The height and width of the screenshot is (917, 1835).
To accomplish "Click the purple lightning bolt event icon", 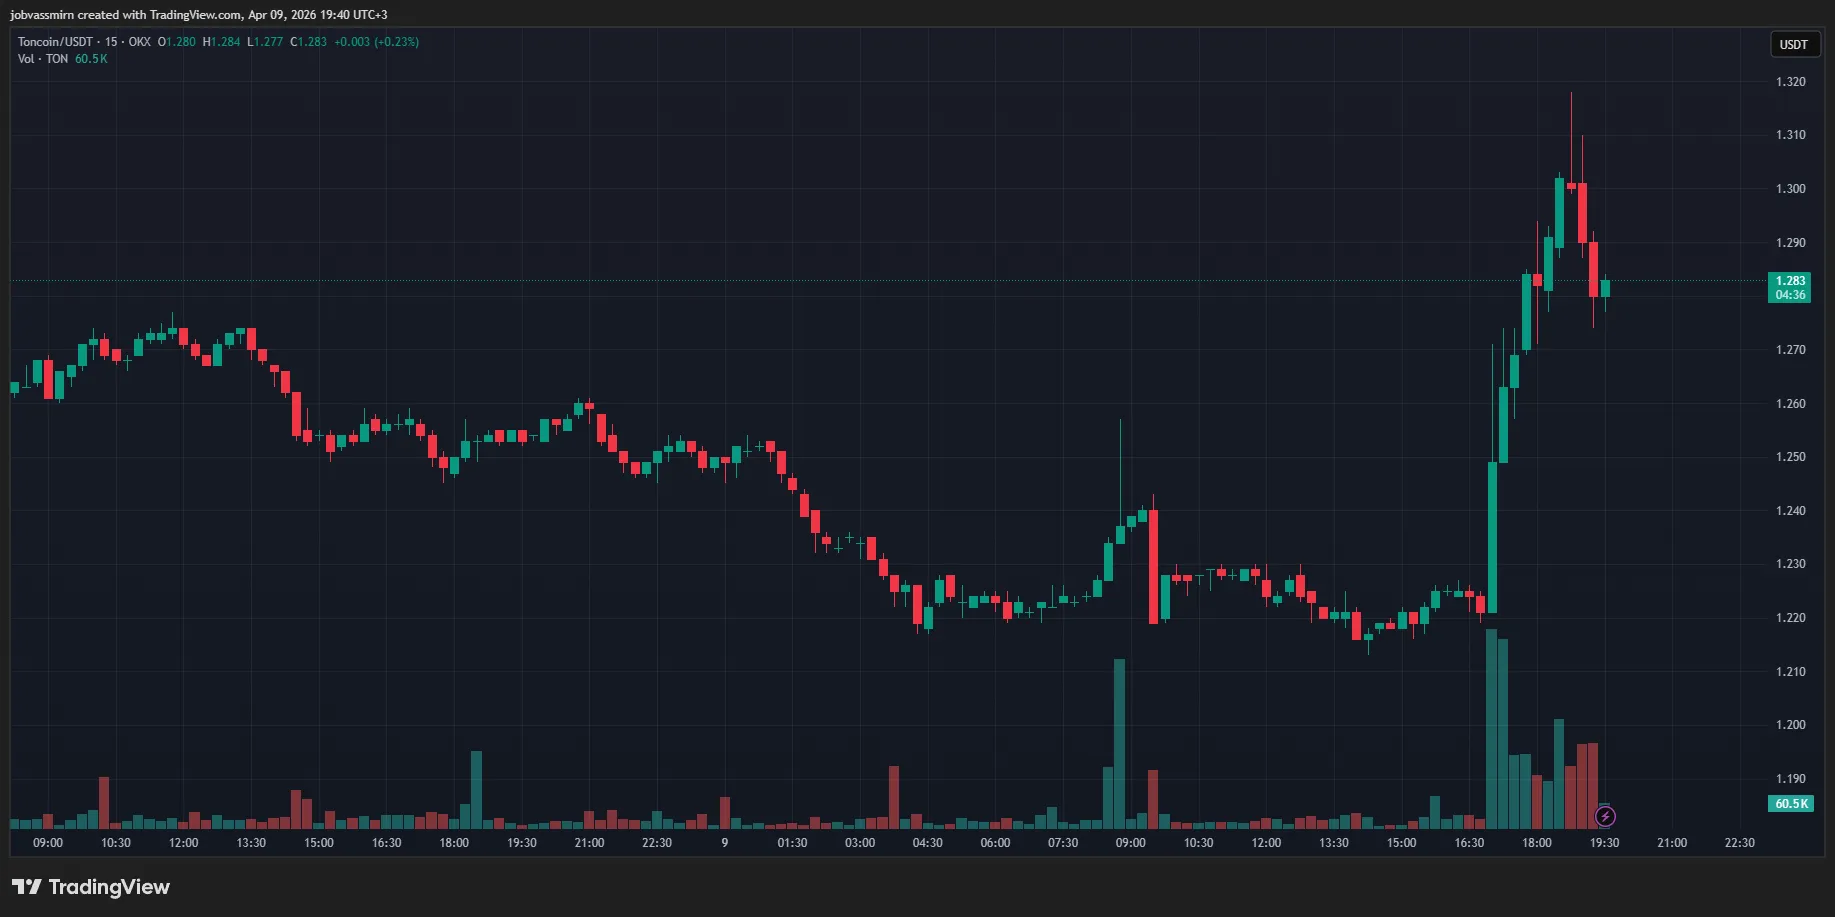I will [1605, 817].
